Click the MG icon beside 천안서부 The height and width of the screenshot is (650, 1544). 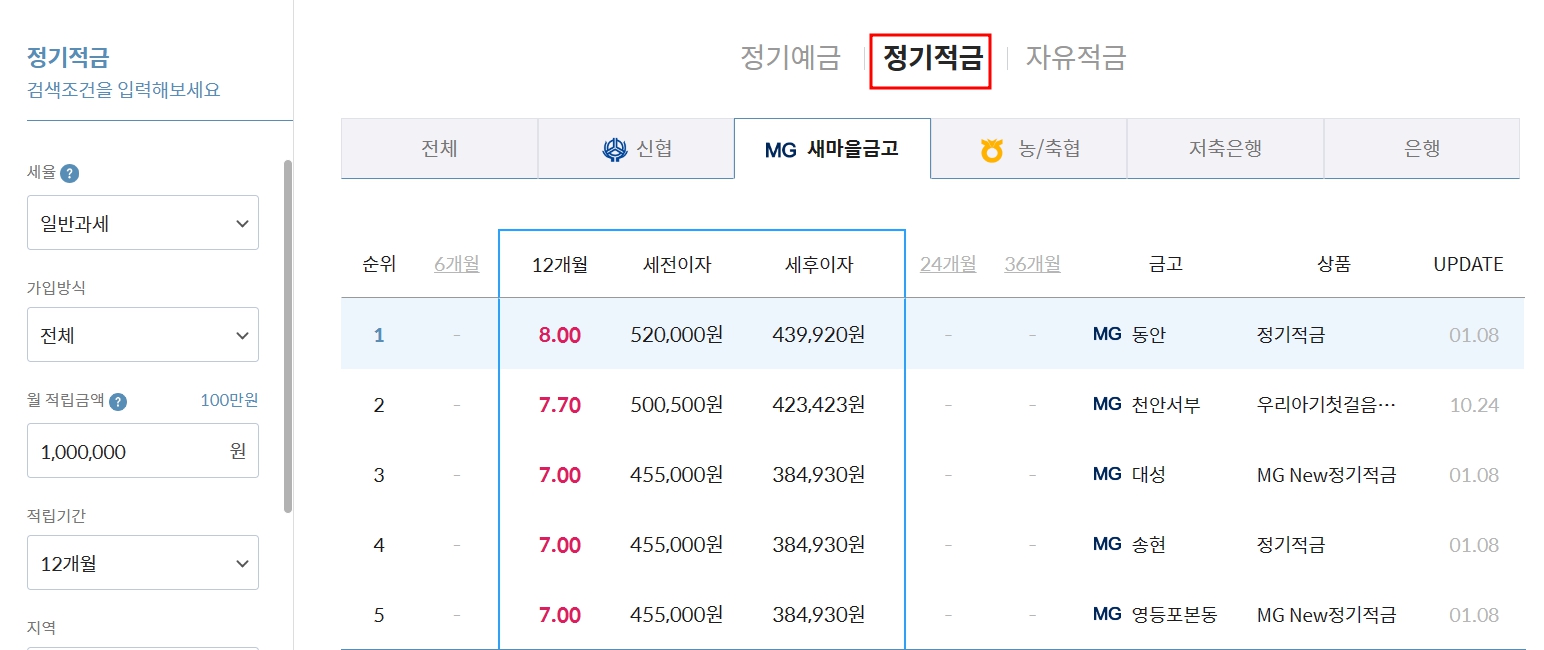pyautogui.click(x=1105, y=404)
